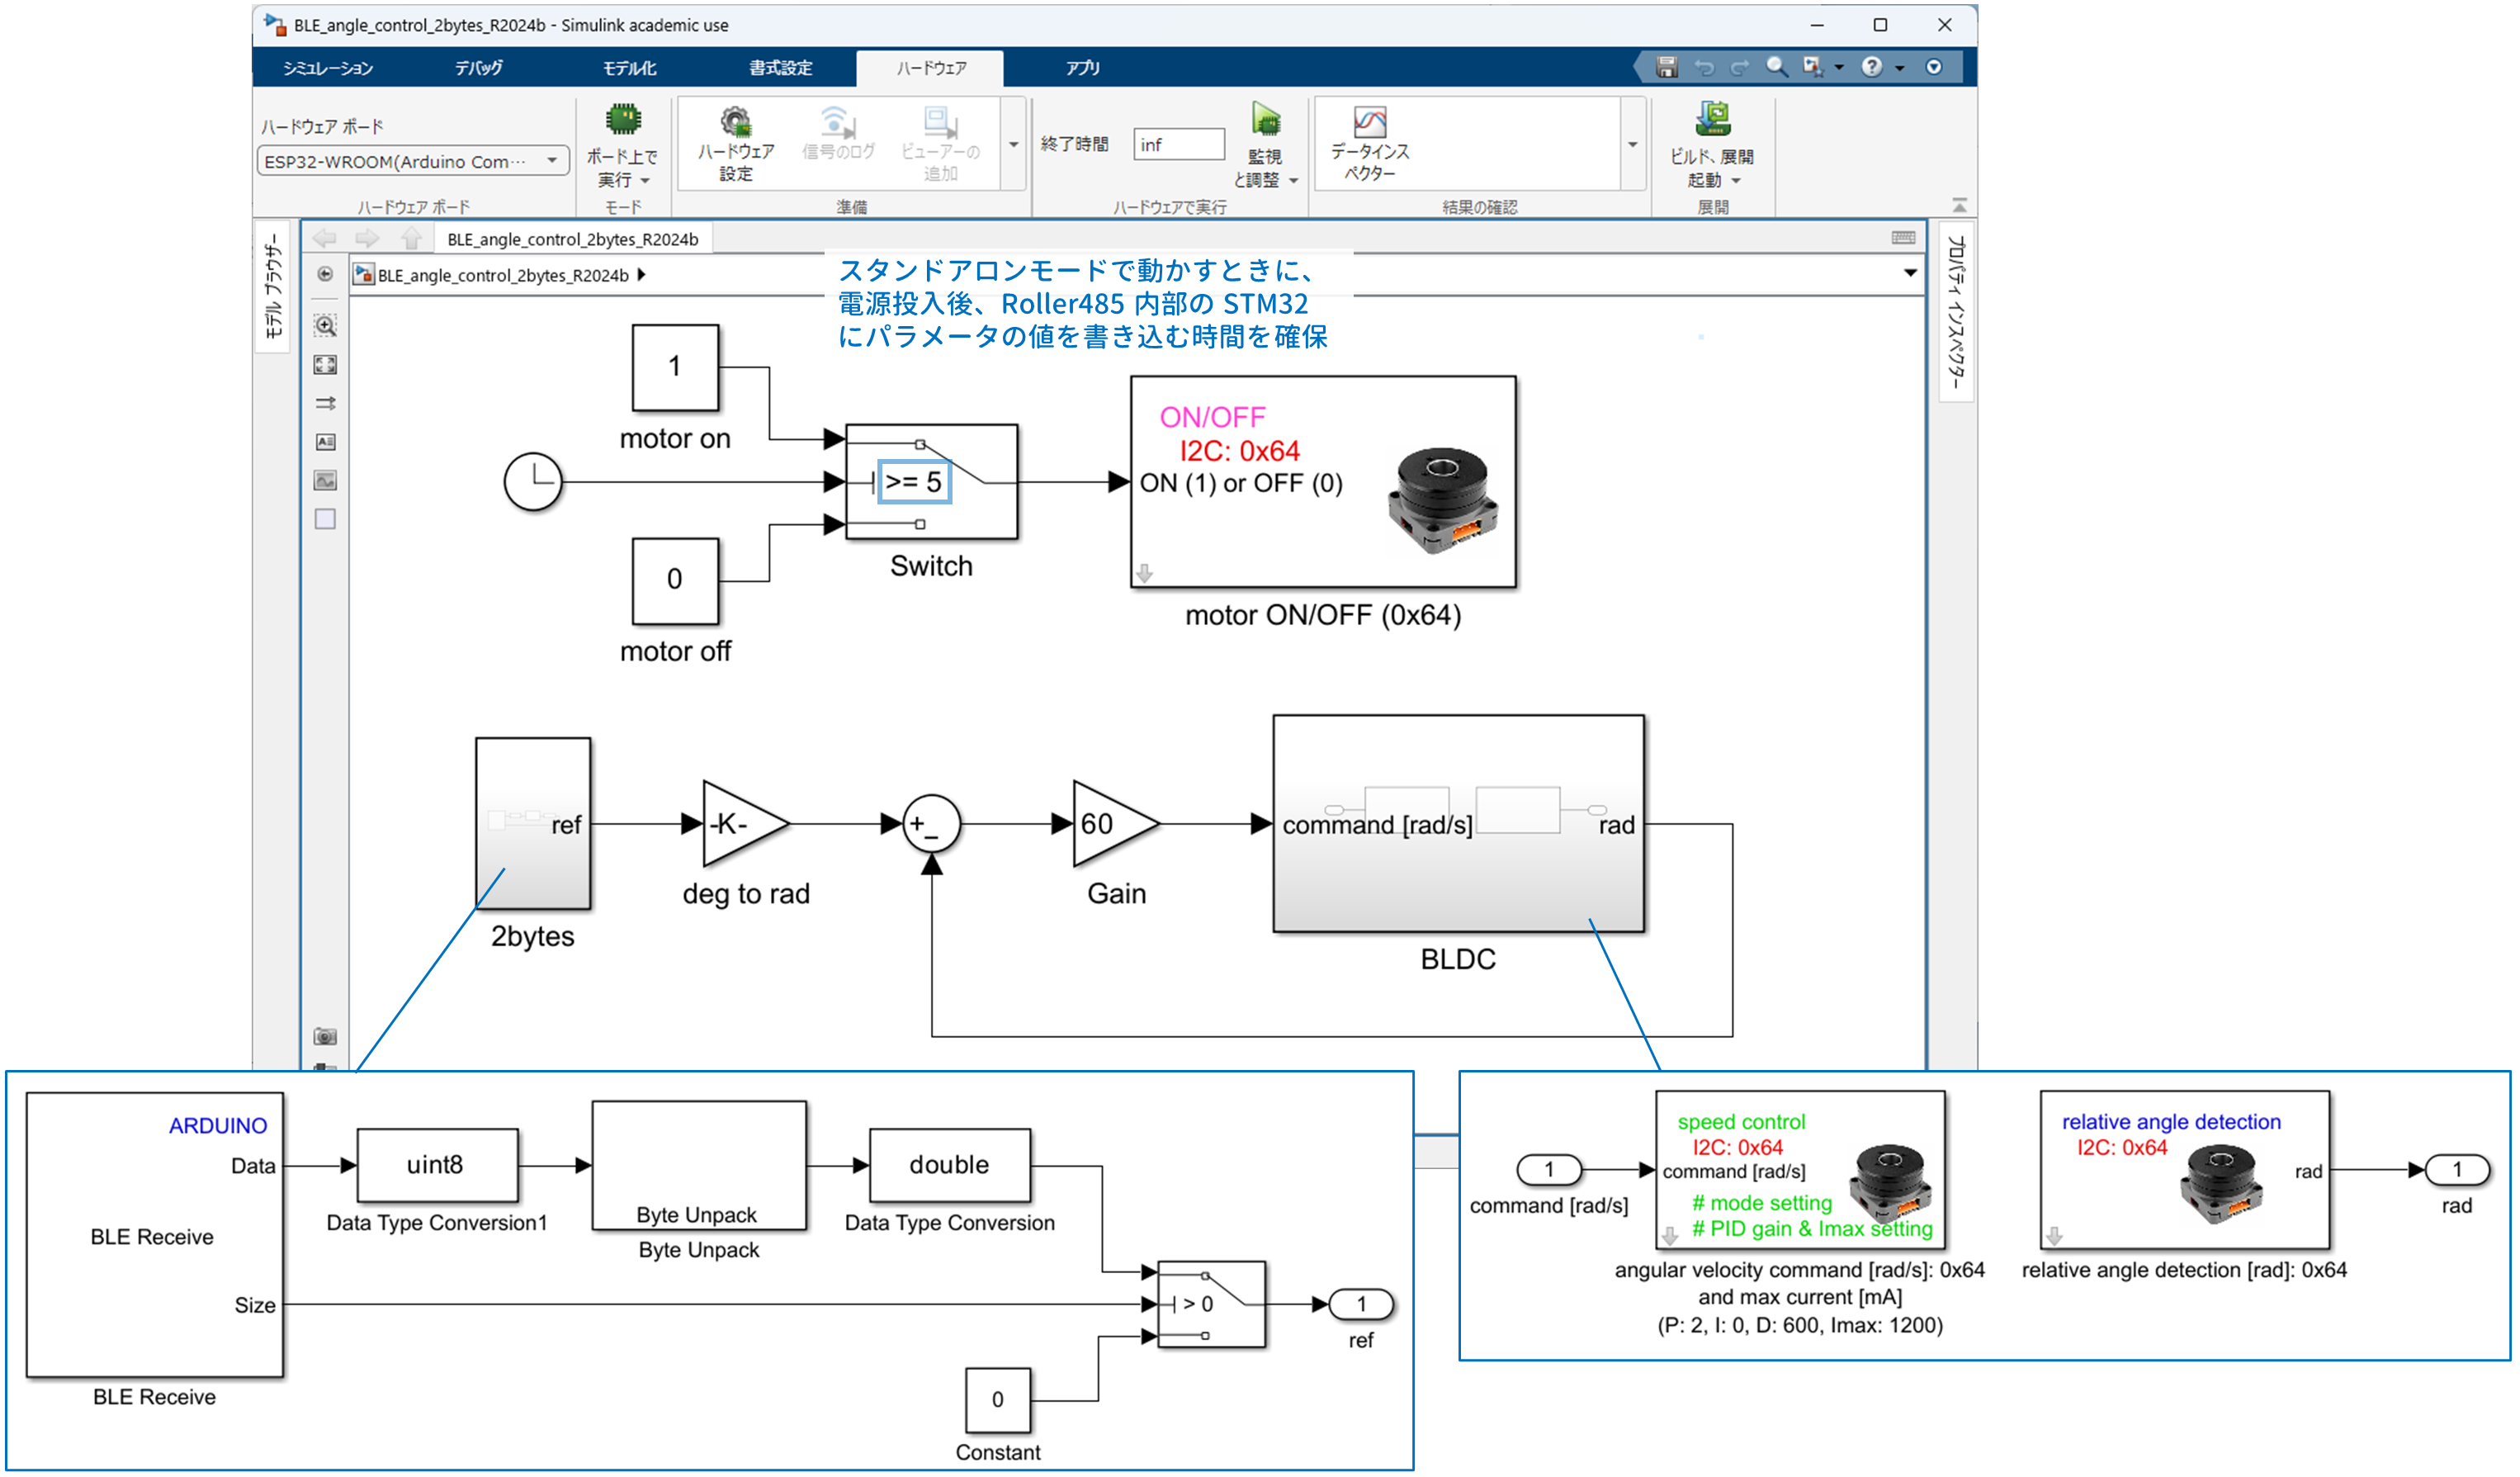Toggle the hide/show explorer bar round button
Viewport: 2520px width, 1477px height.
[x=325, y=274]
